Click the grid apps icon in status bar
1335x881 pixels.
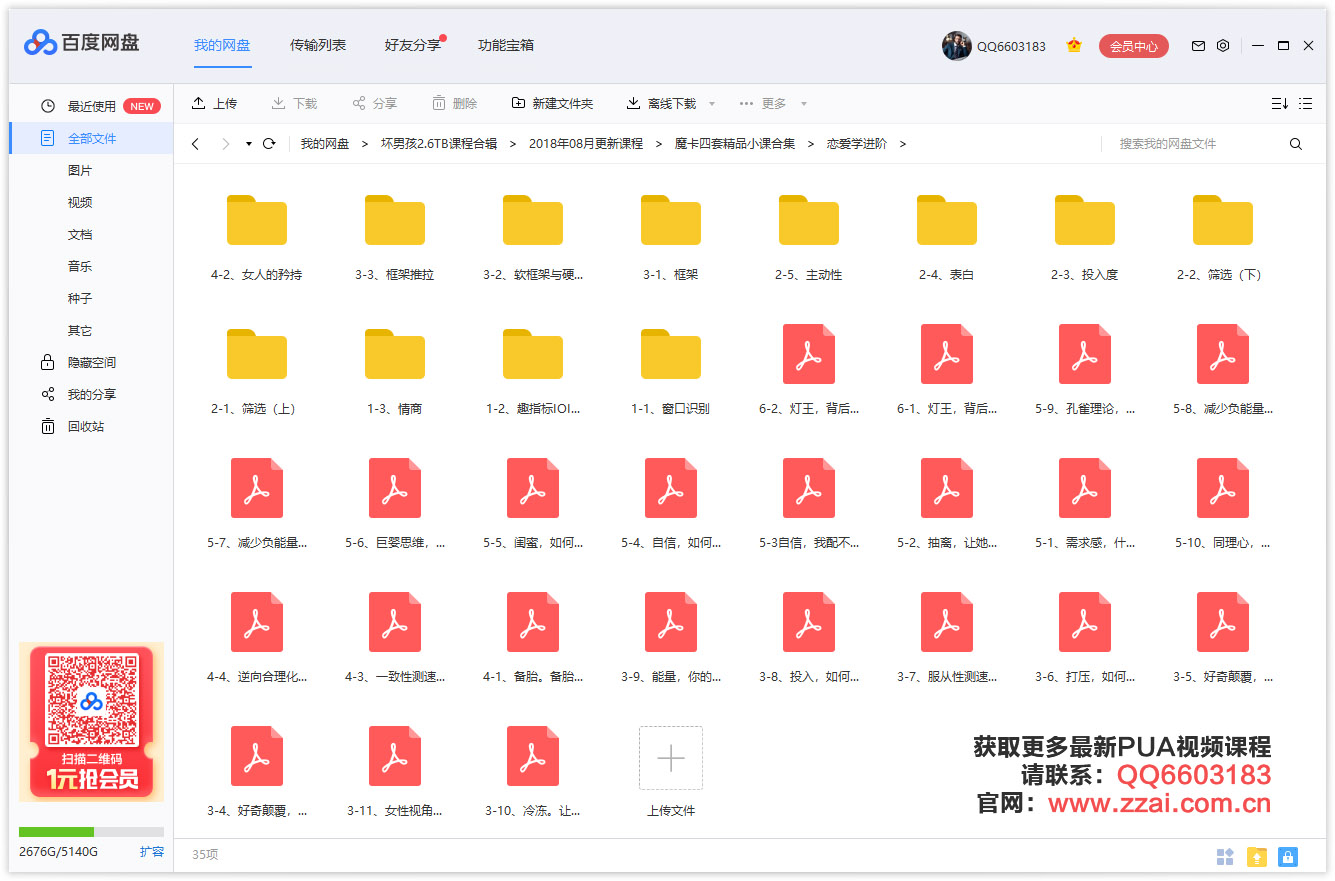pos(1225,857)
